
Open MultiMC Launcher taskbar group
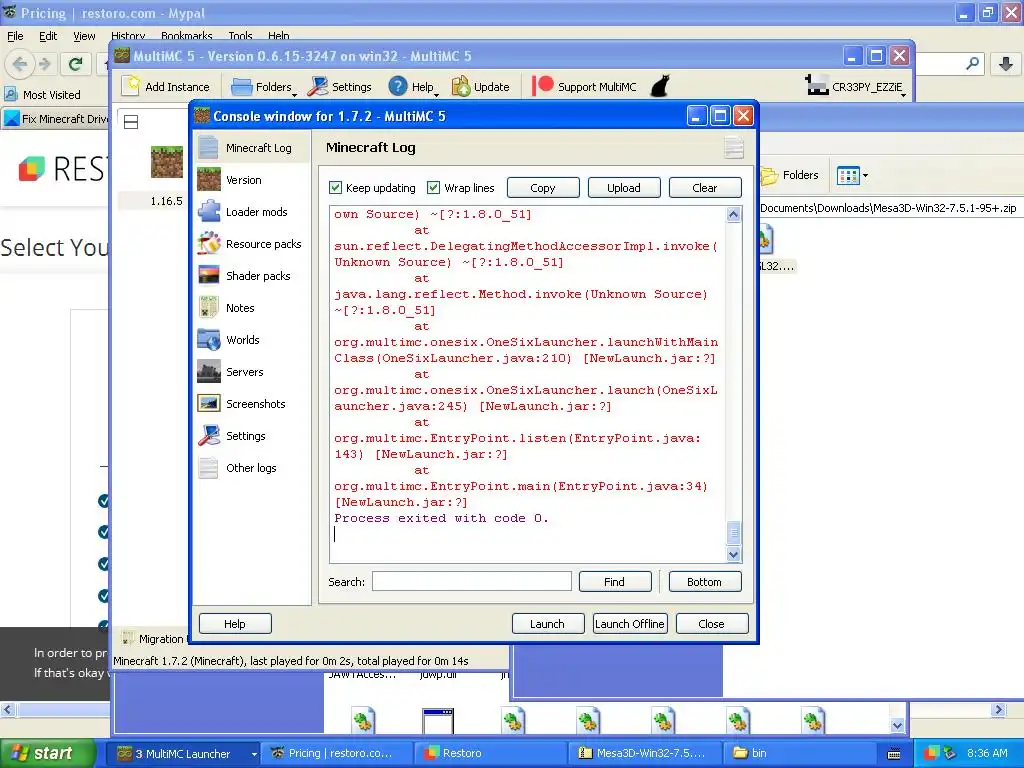click(x=185, y=754)
